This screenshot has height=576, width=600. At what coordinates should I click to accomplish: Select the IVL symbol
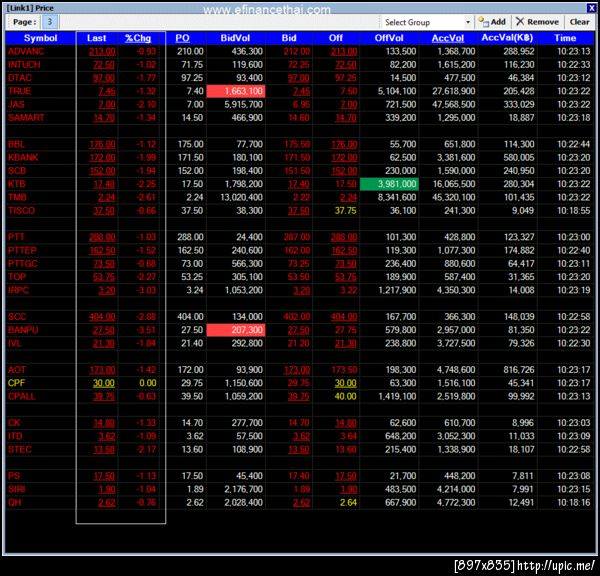[x=15, y=343]
